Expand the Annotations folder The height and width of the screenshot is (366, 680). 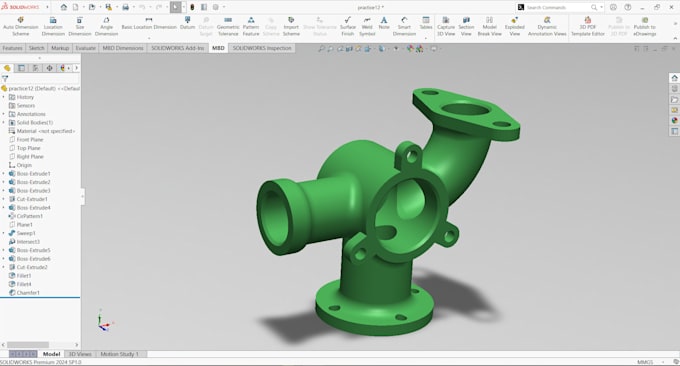coord(4,114)
